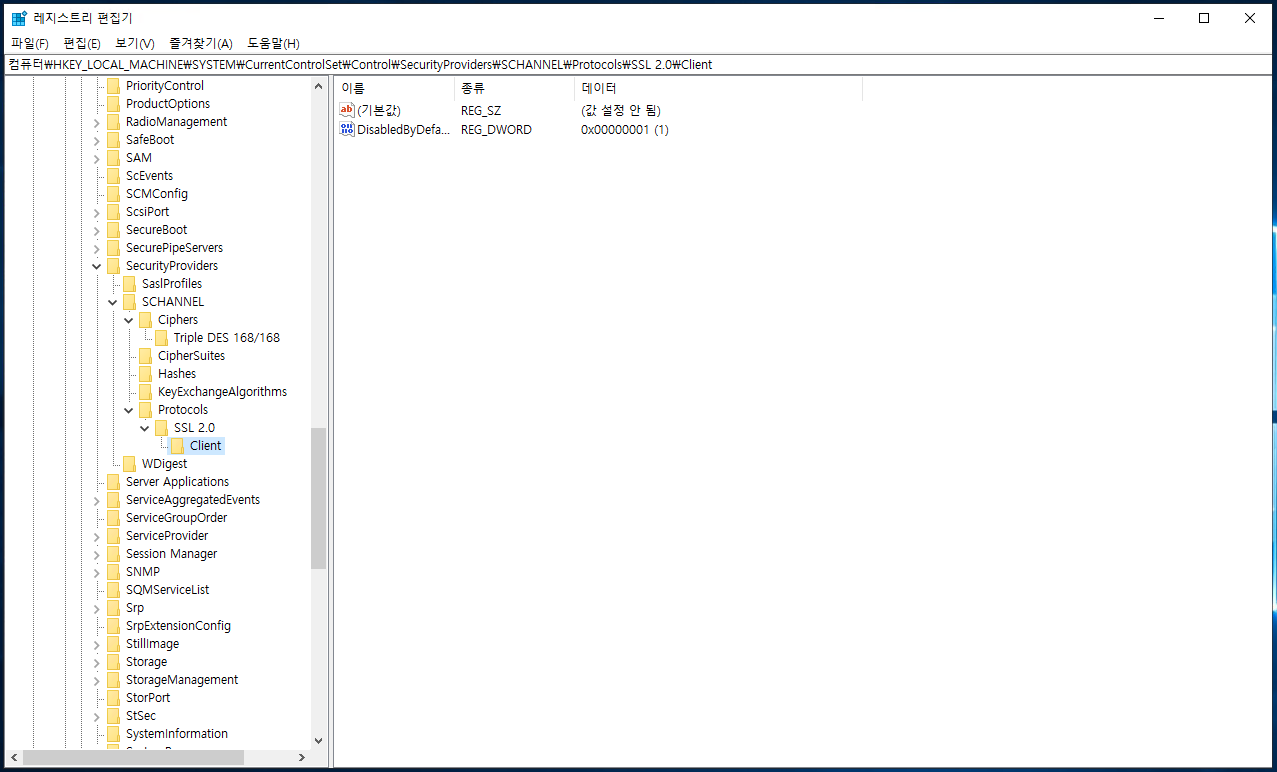The width and height of the screenshot is (1277, 772).
Task: Click the ProductOptions folder icon
Action: click(x=113, y=104)
